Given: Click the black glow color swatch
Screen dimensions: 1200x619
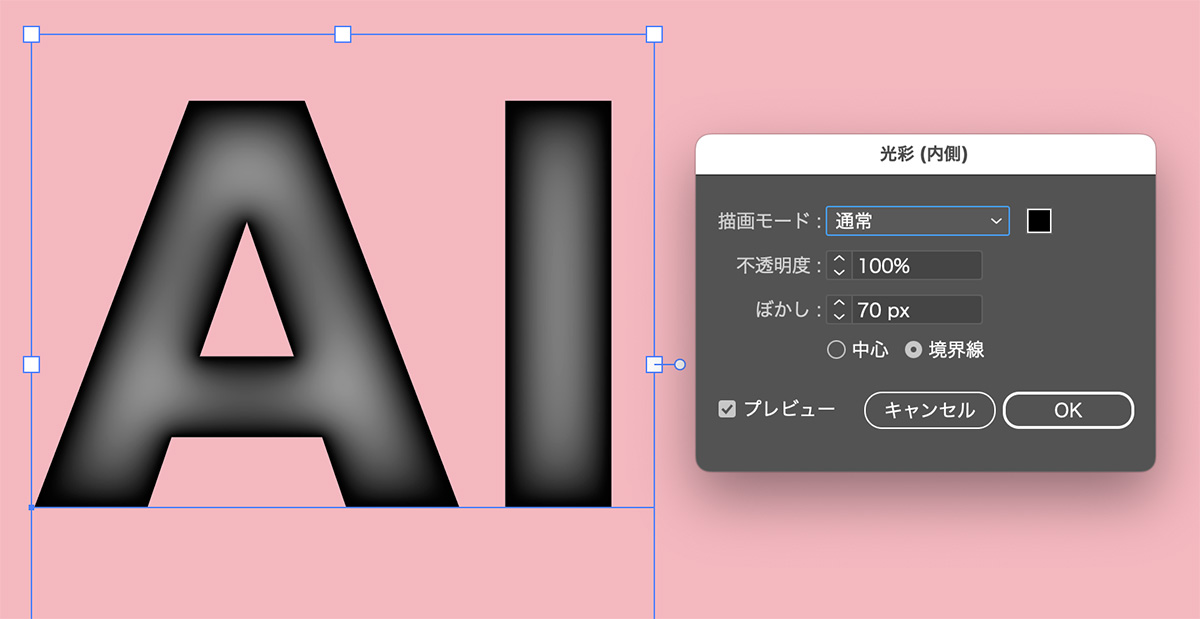Looking at the screenshot, I should coord(1038,220).
